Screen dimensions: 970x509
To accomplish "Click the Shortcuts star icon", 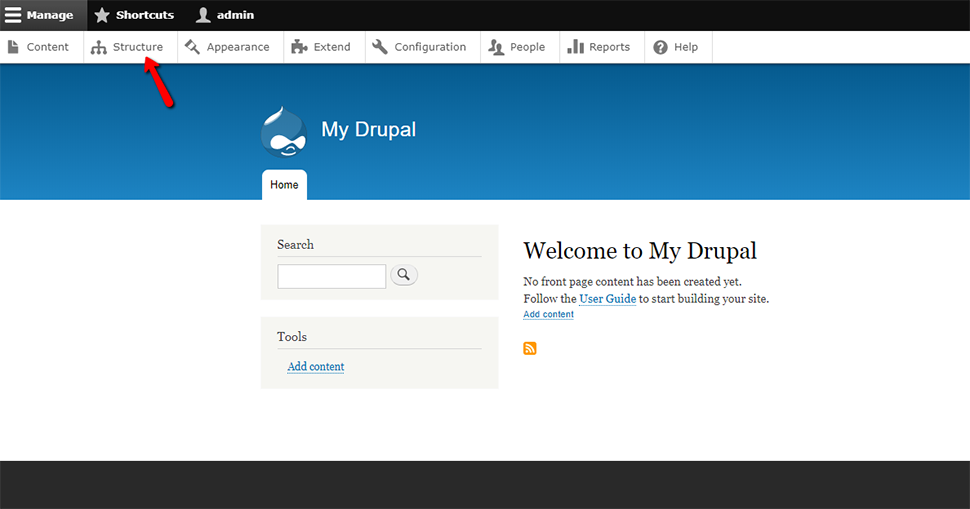I will pos(102,15).
